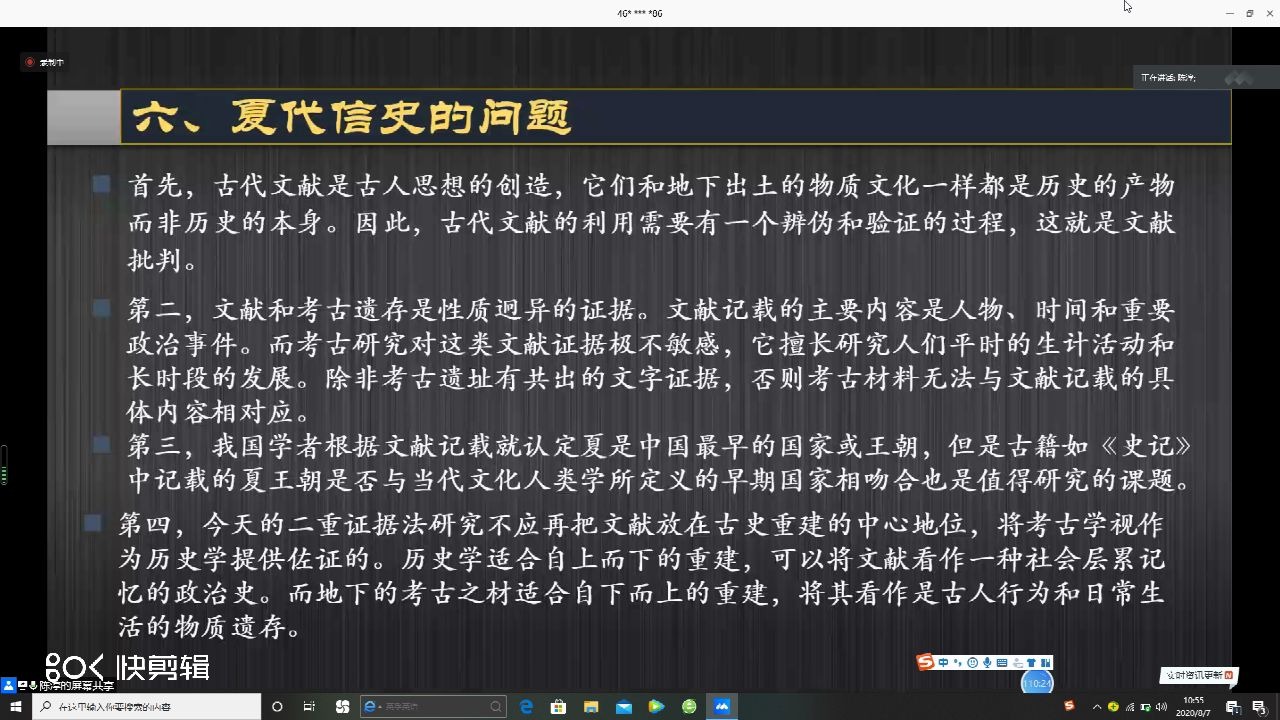
Task: Open Sogou skin shirt icon
Action: [1031, 662]
